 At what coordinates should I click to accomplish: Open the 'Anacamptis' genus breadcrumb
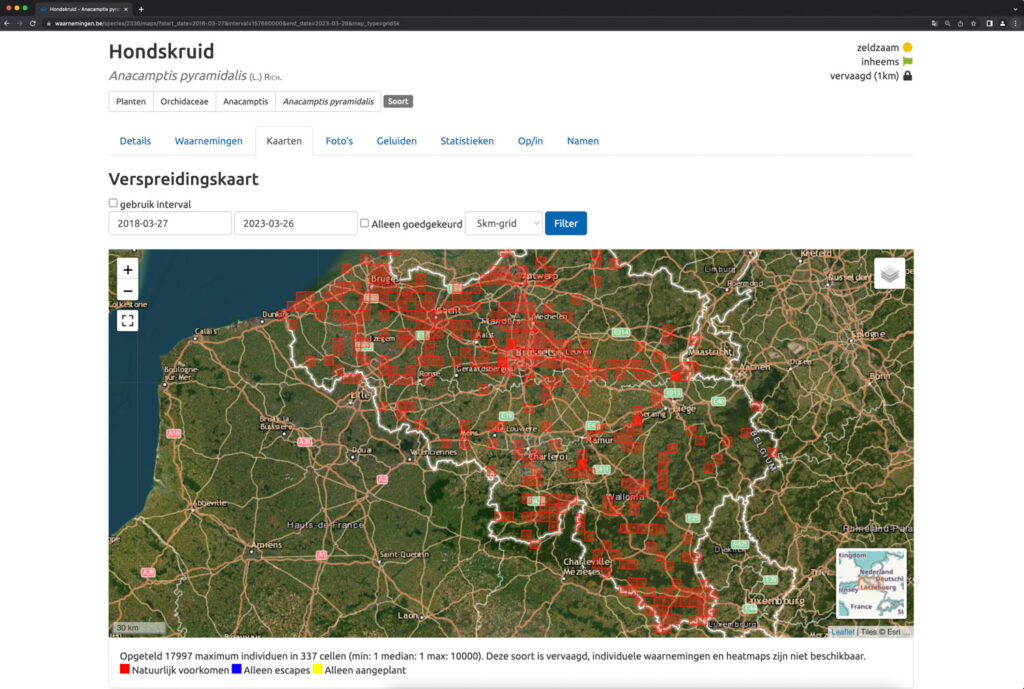pyautogui.click(x=246, y=101)
